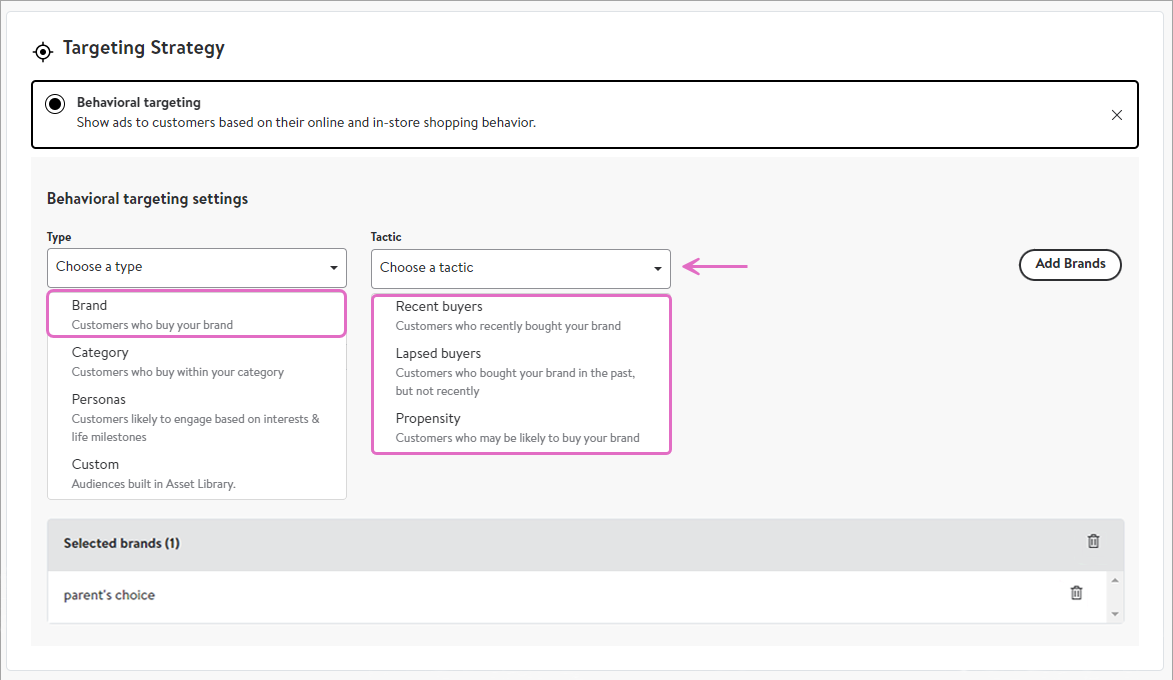Viewport: 1173px width, 680px height.
Task: Choose Lapsed buyers tactic
Action: [520, 371]
